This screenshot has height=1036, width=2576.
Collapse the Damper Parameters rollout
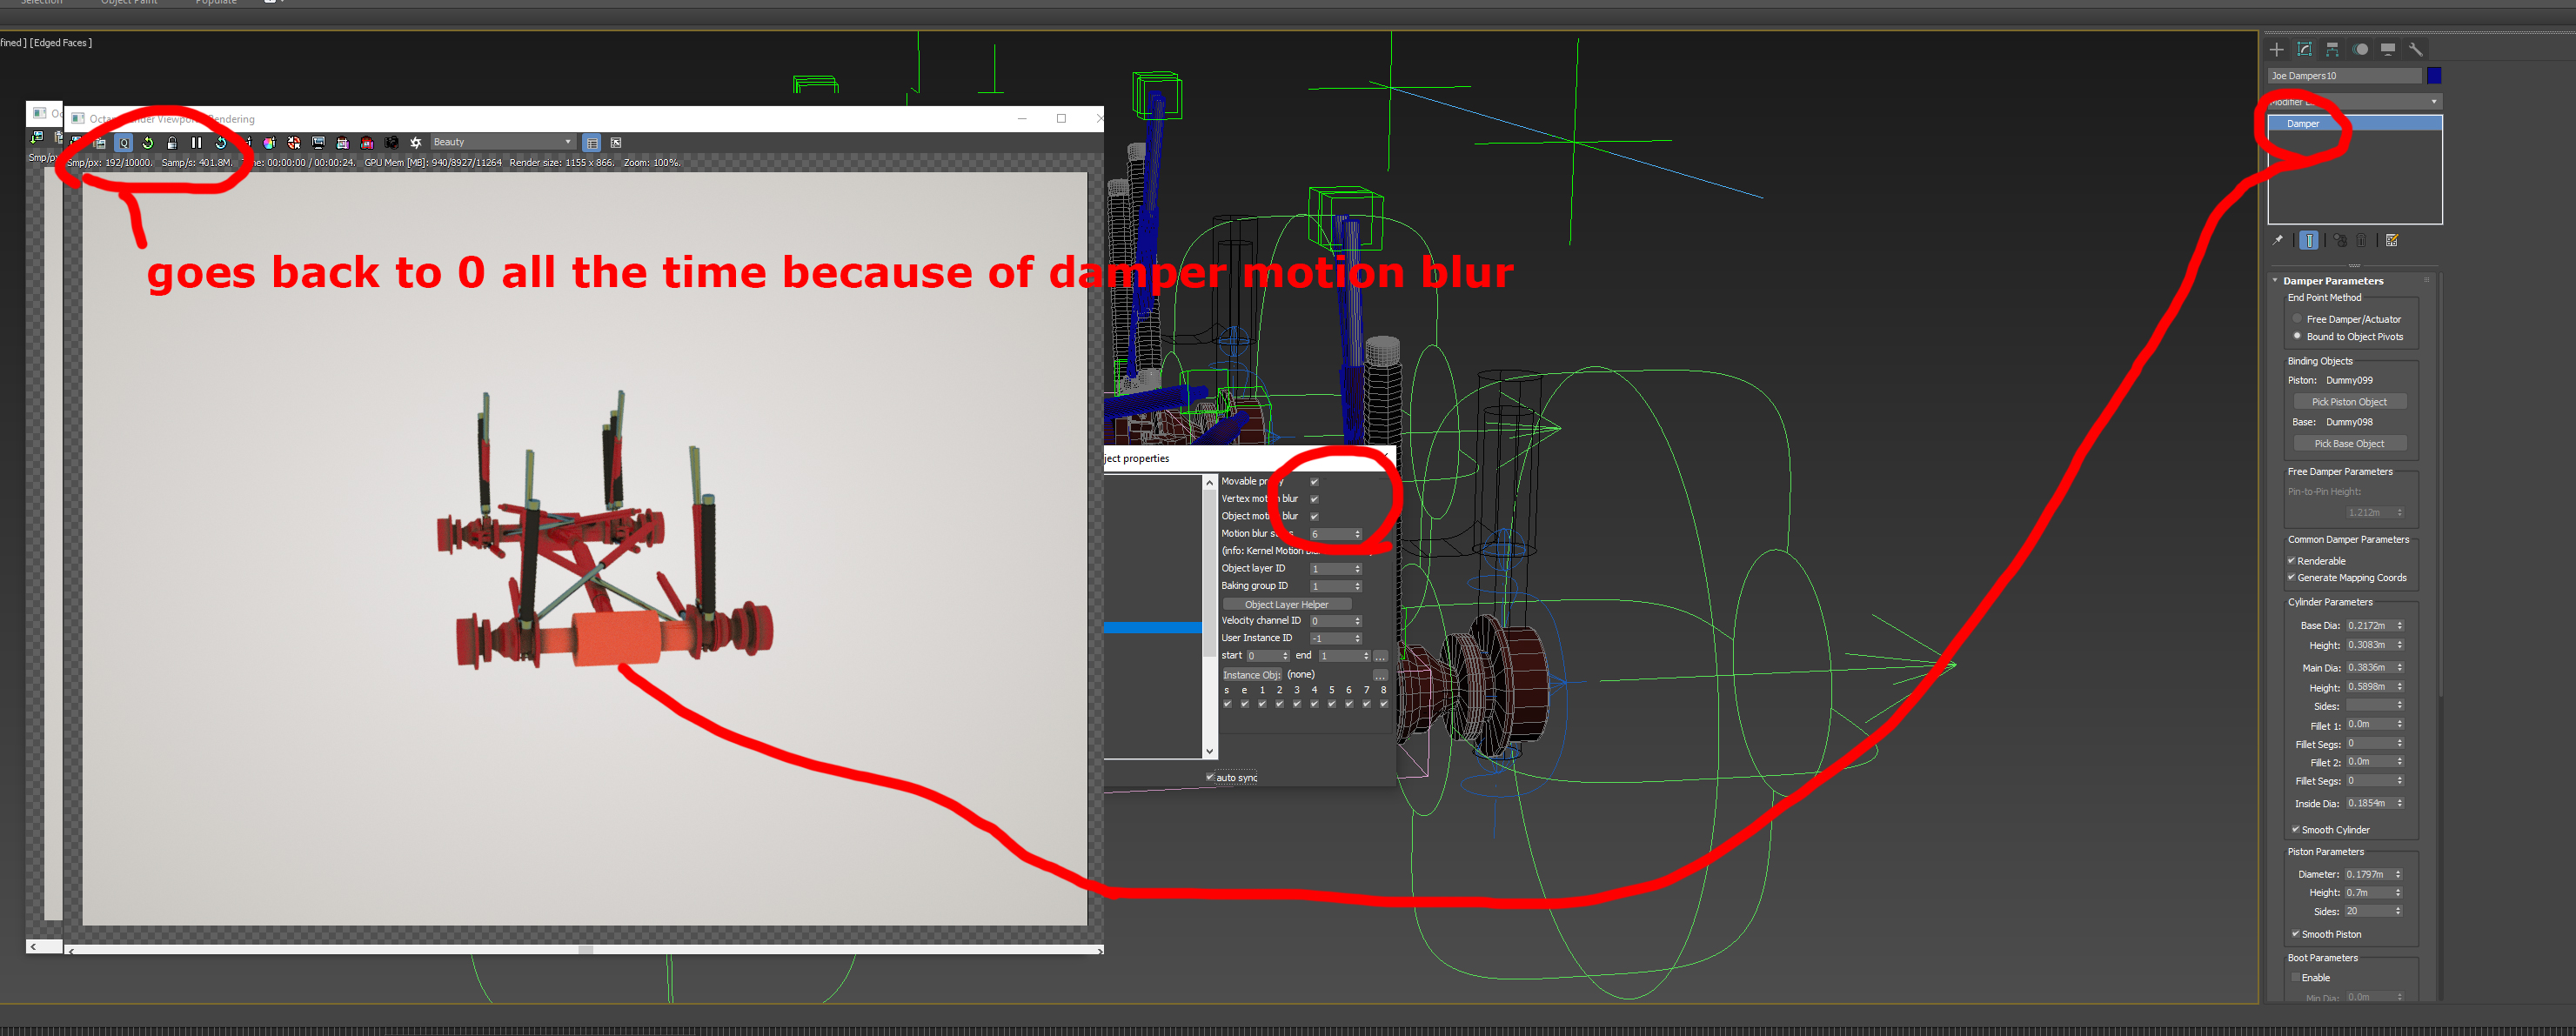click(x=2332, y=281)
